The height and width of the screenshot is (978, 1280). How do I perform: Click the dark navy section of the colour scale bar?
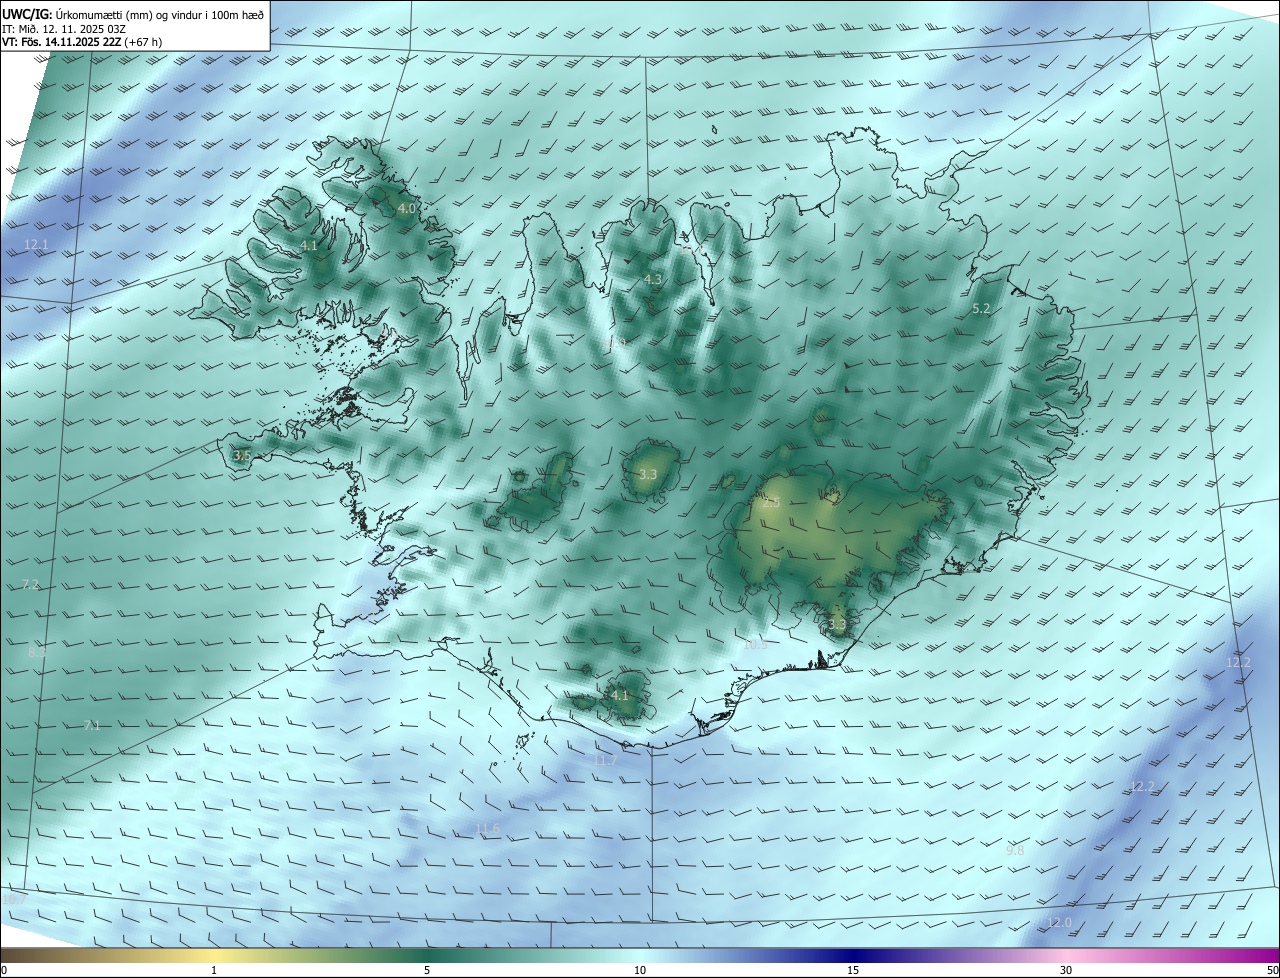click(853, 955)
